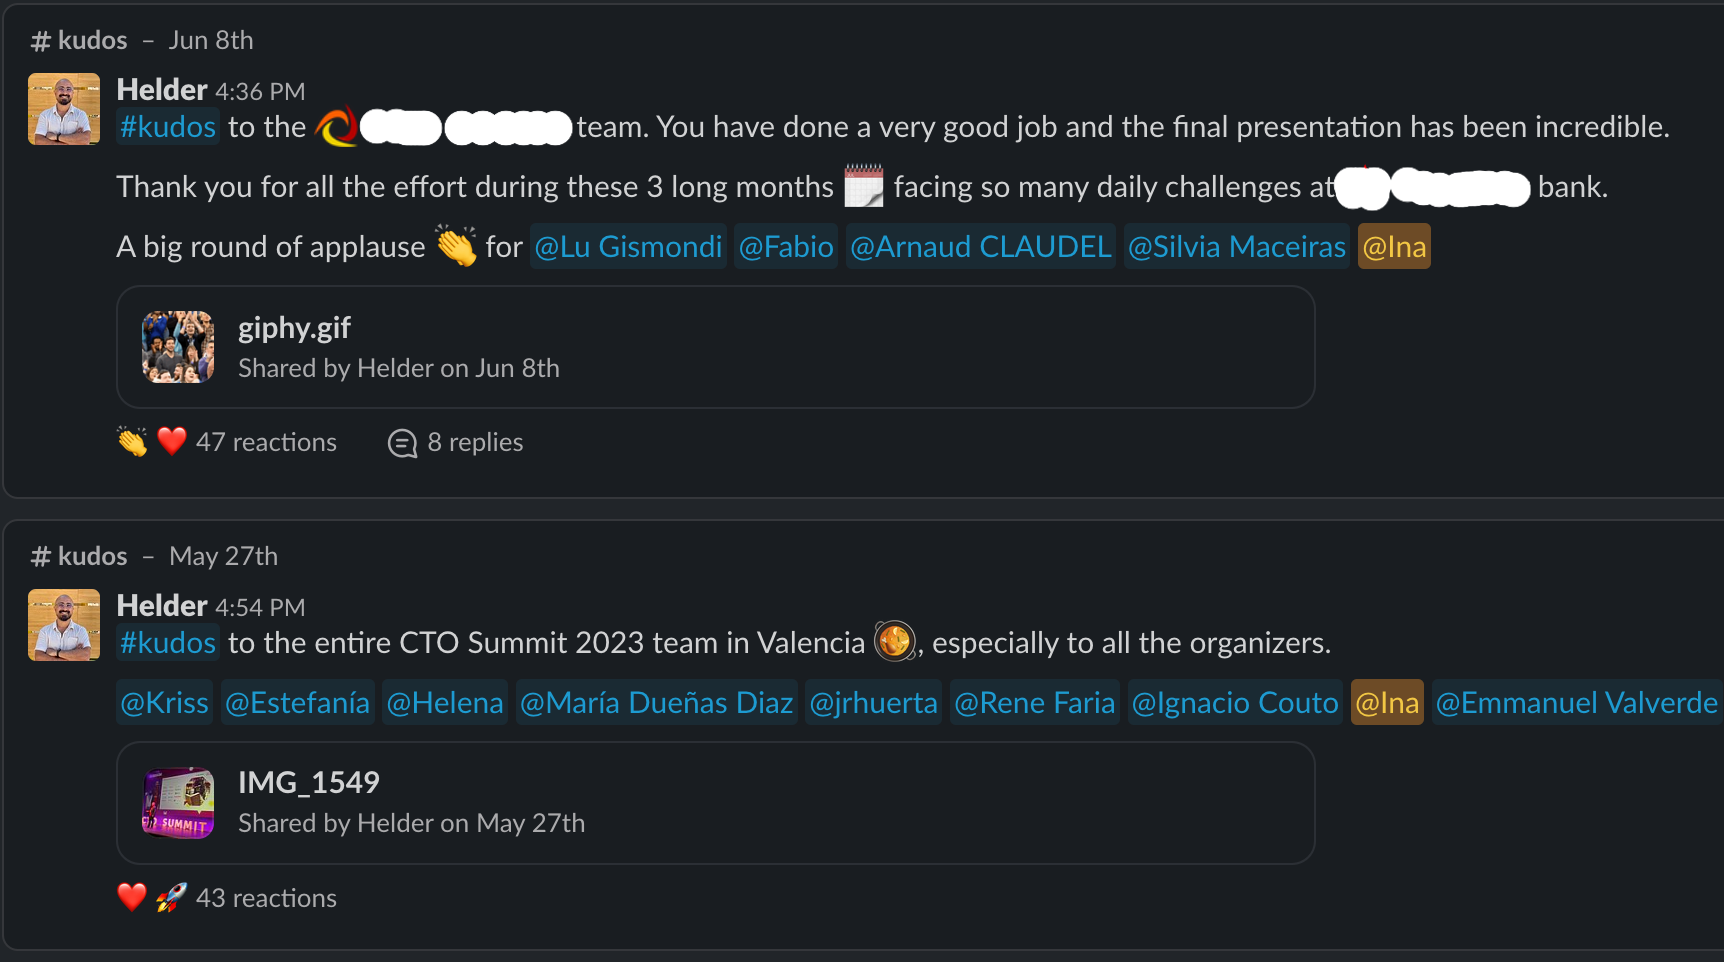Click the @Arnaud CLAUDEL mention
Image resolution: width=1724 pixels, height=962 pixels.
coord(980,246)
